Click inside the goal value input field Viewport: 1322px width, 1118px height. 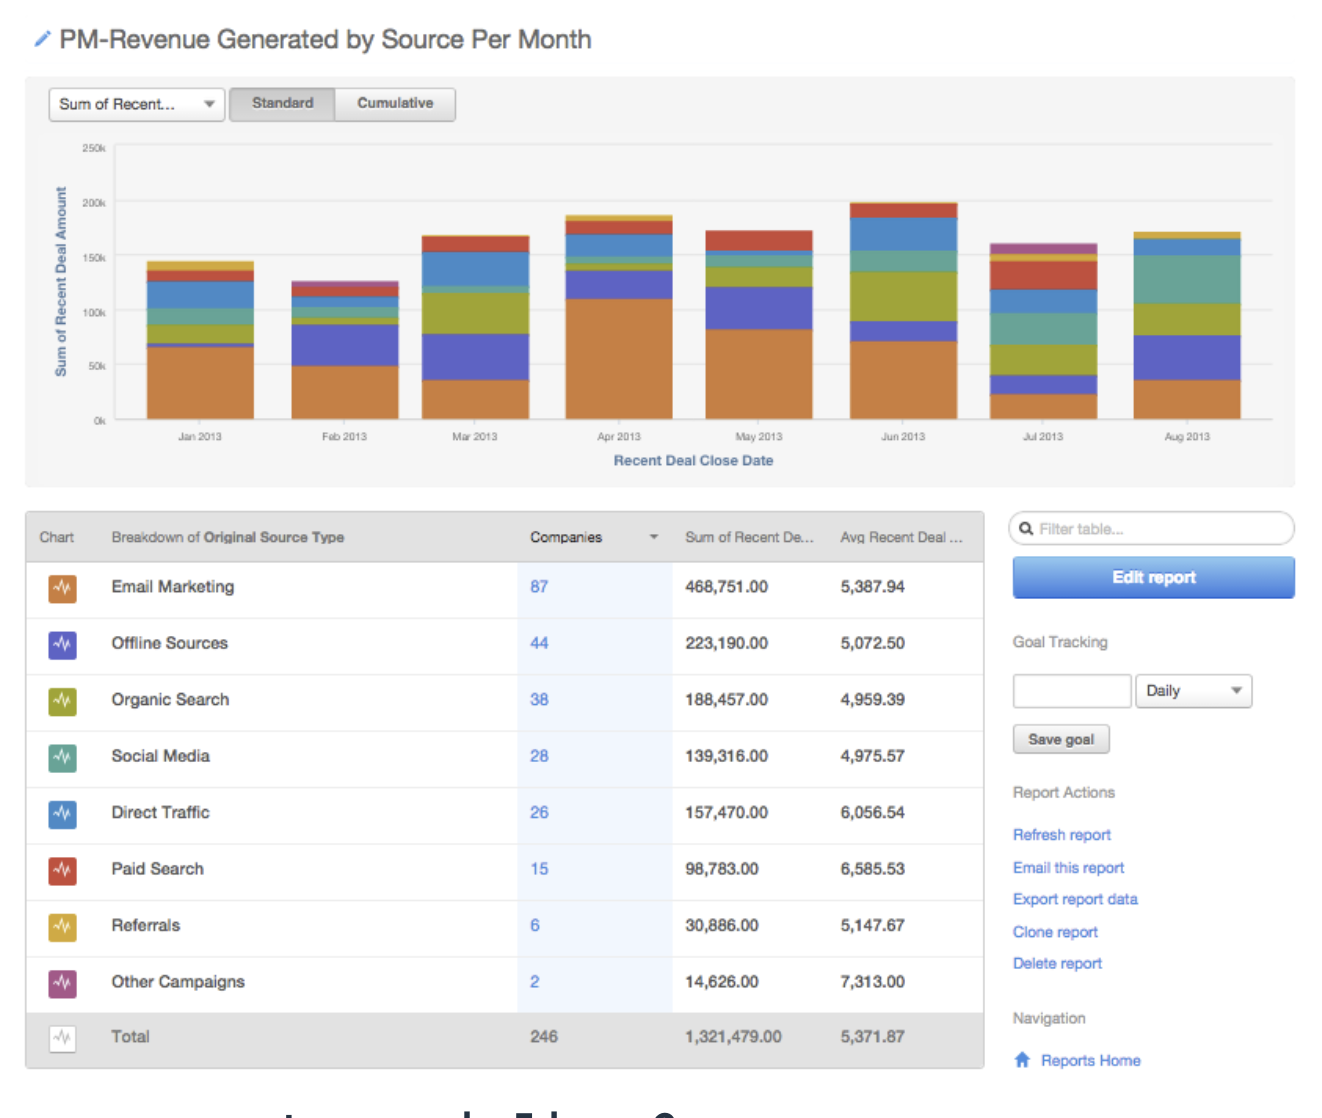point(1071,690)
